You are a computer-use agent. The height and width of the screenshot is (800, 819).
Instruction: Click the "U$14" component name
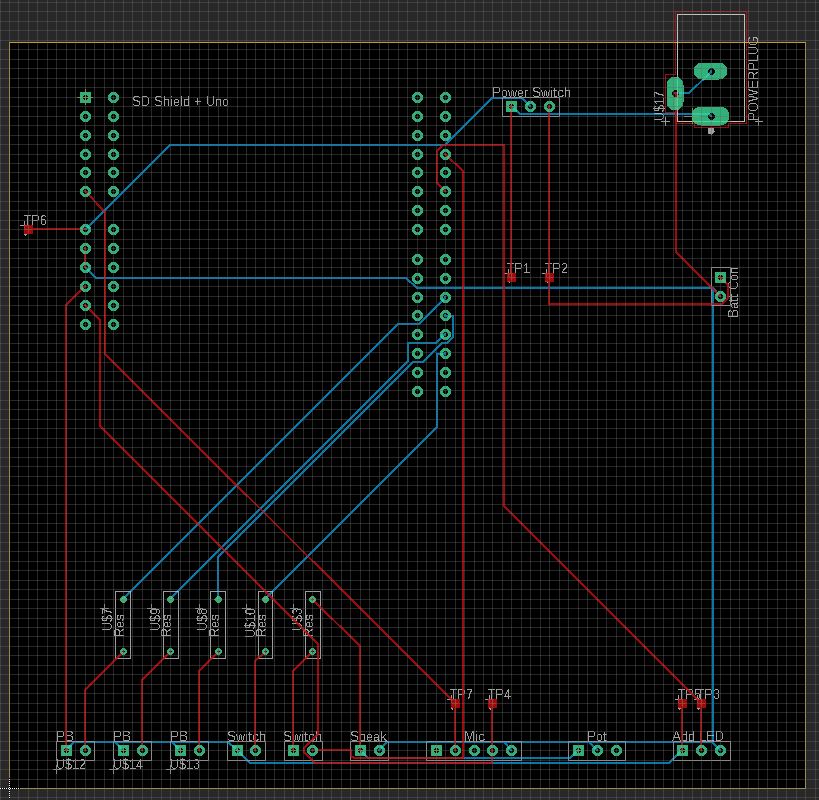pyautogui.click(x=128, y=764)
